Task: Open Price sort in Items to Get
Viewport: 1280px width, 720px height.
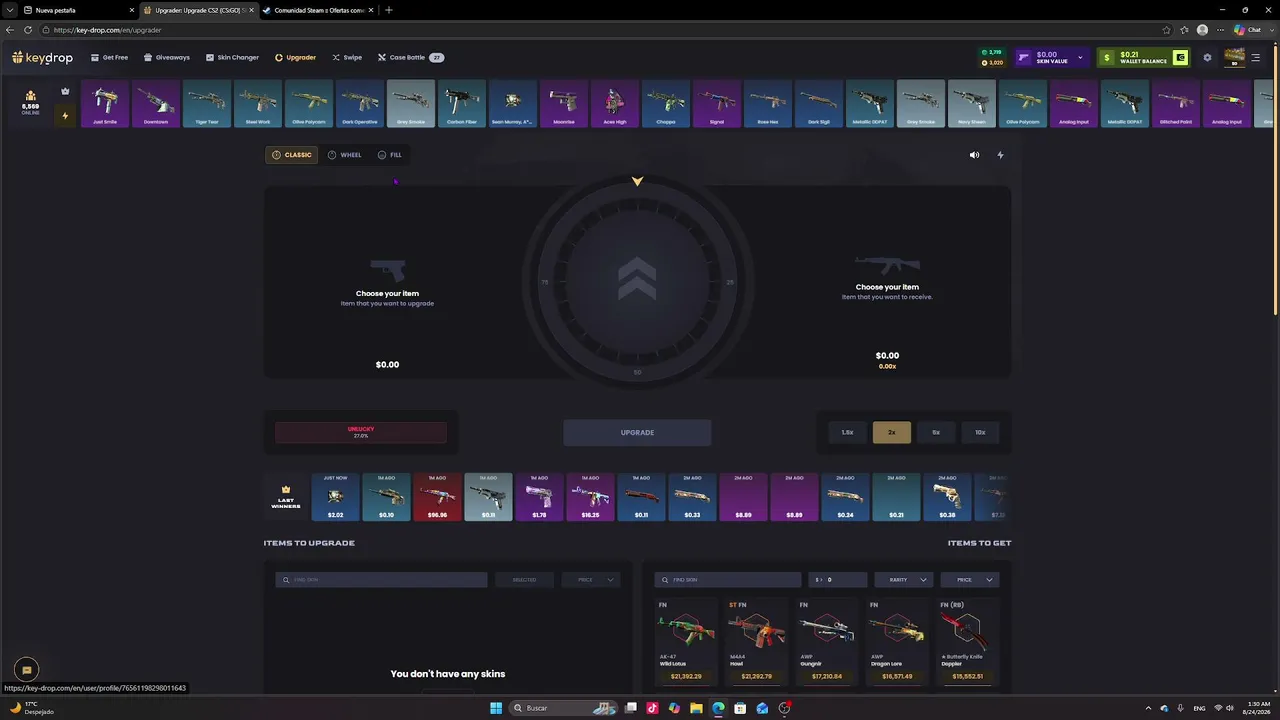Action: click(x=970, y=580)
